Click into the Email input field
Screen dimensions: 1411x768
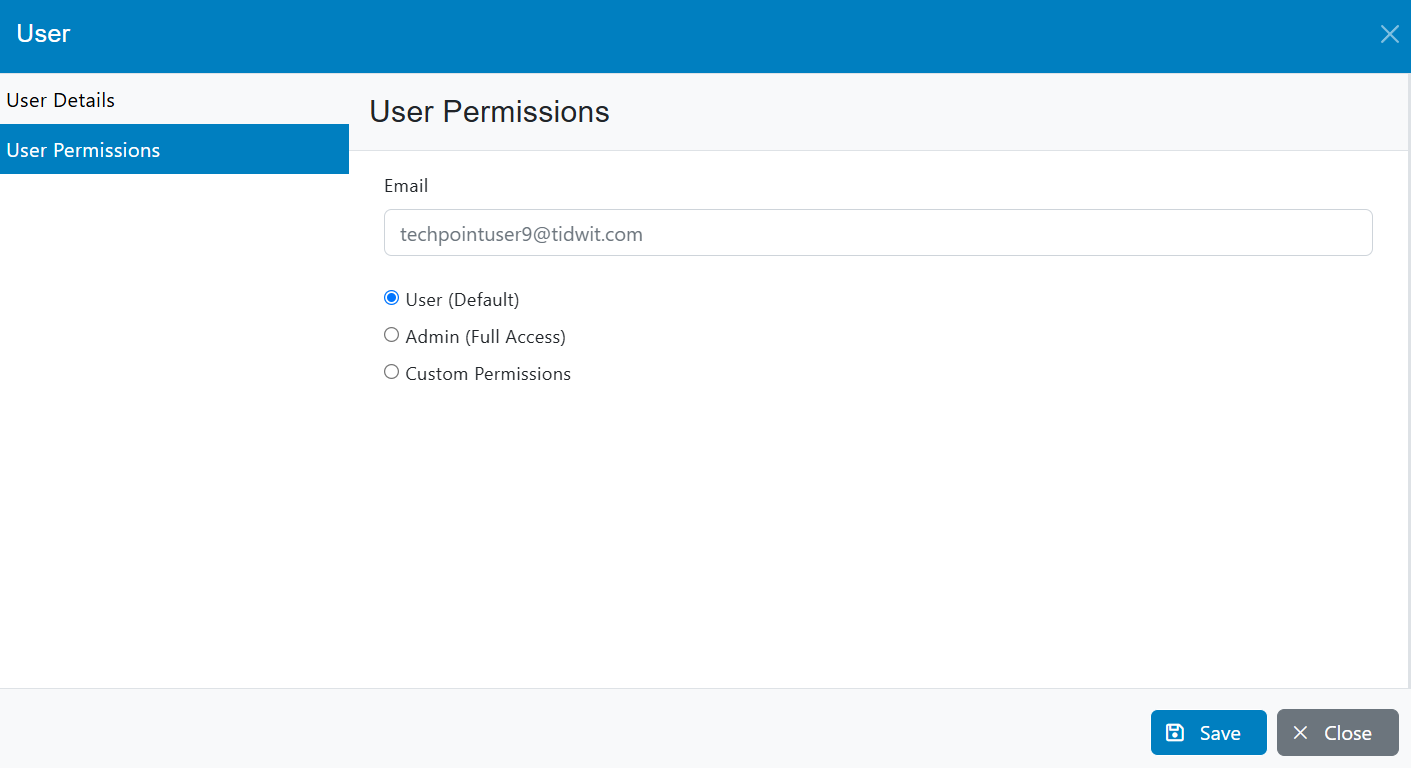[x=878, y=232]
